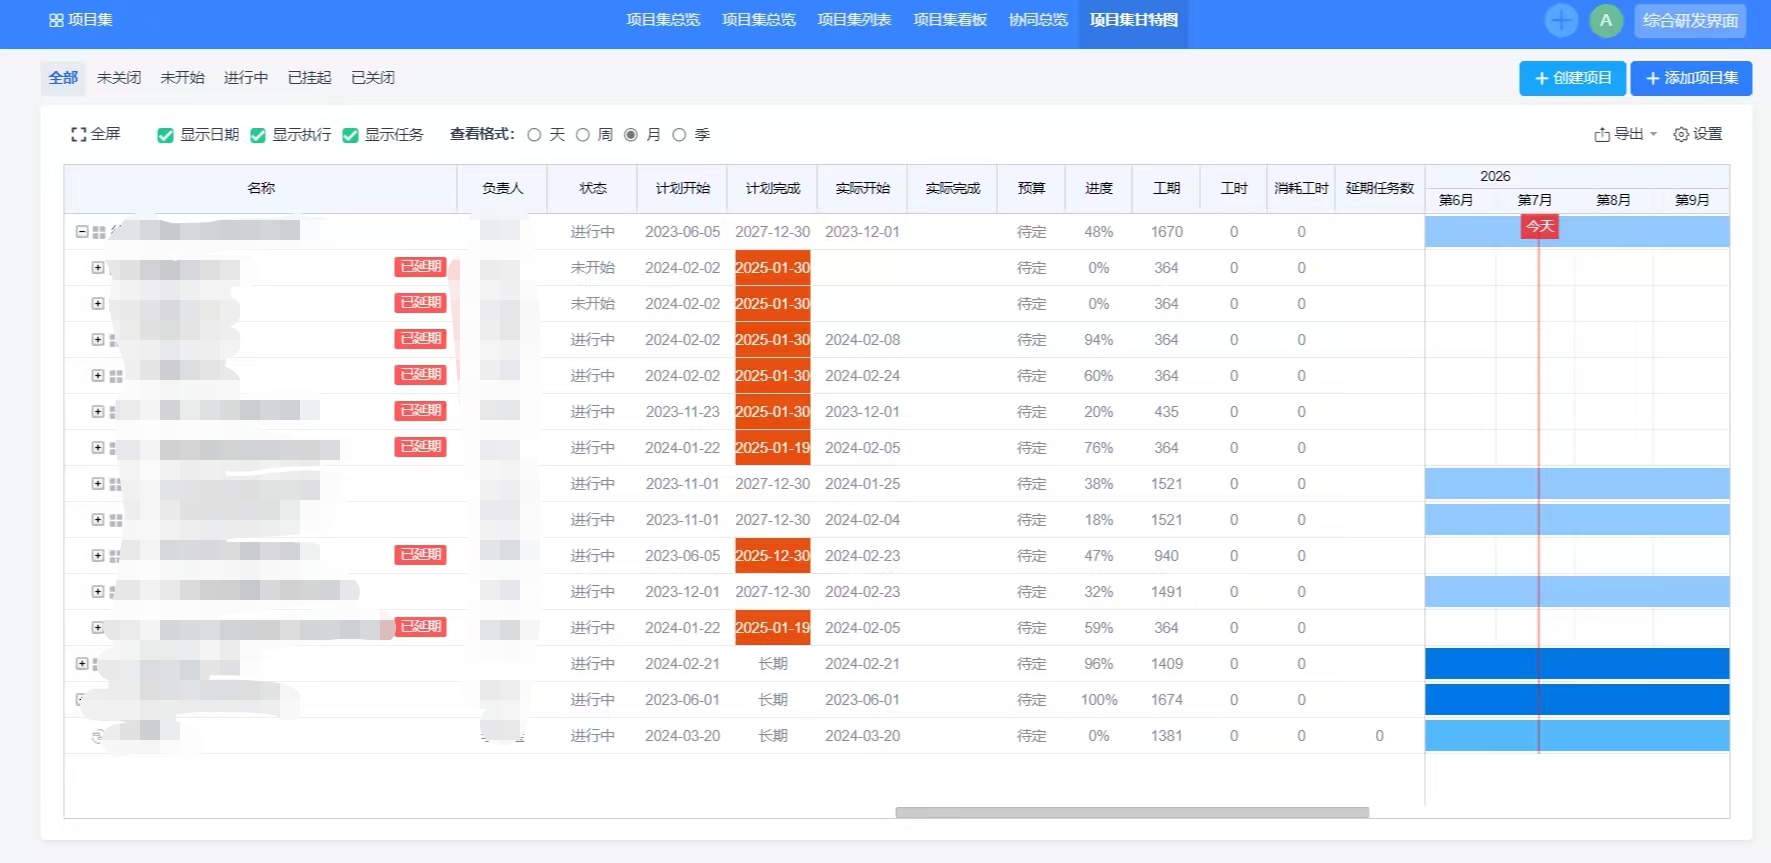Screen dimensions: 1771x863
Task: Click the 已延期 badge in the 94% row
Action: coord(421,339)
